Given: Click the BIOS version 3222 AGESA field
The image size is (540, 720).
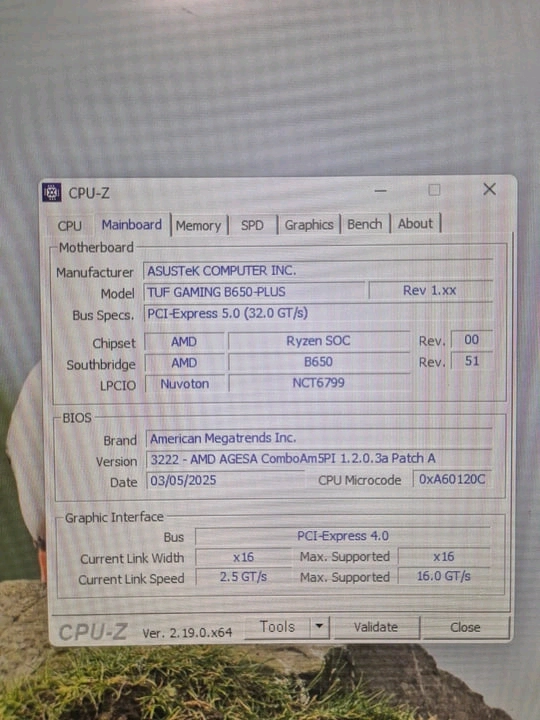Looking at the screenshot, I should [319, 459].
